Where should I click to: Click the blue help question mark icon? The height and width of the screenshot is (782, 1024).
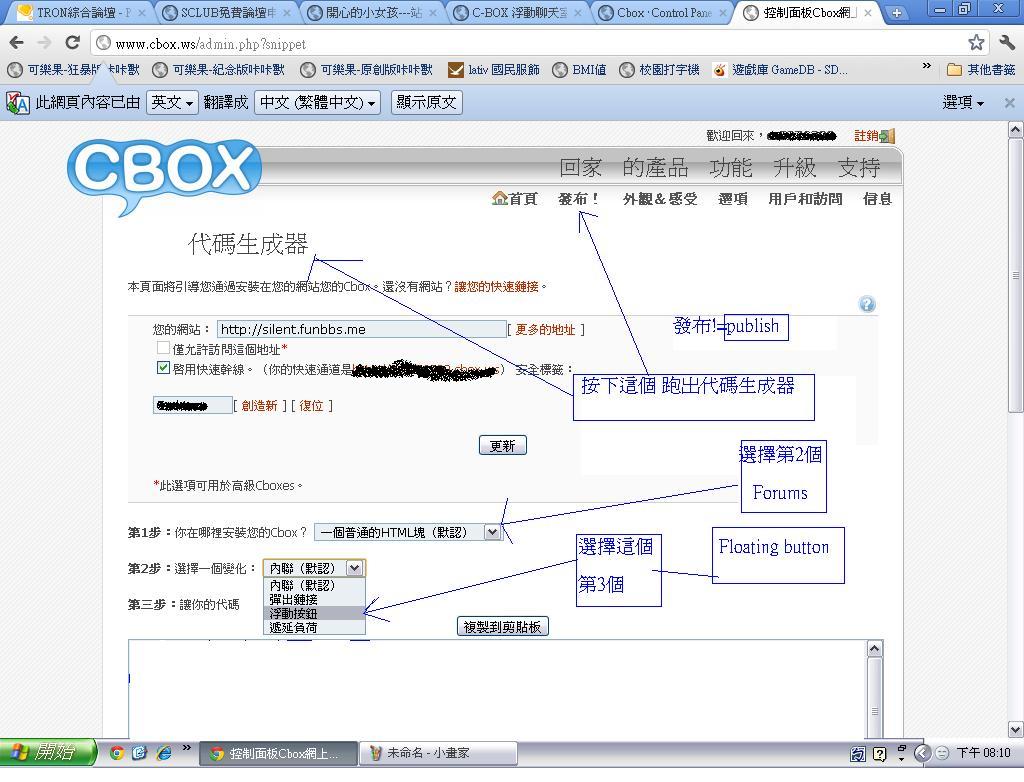click(x=867, y=304)
